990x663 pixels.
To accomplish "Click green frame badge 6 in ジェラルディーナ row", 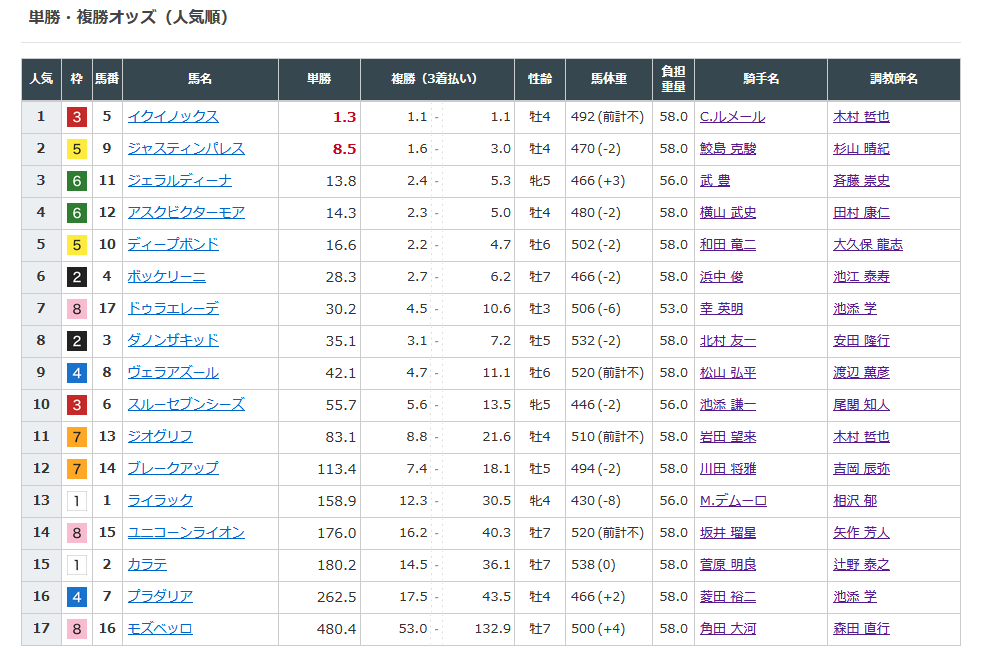I will click(77, 181).
